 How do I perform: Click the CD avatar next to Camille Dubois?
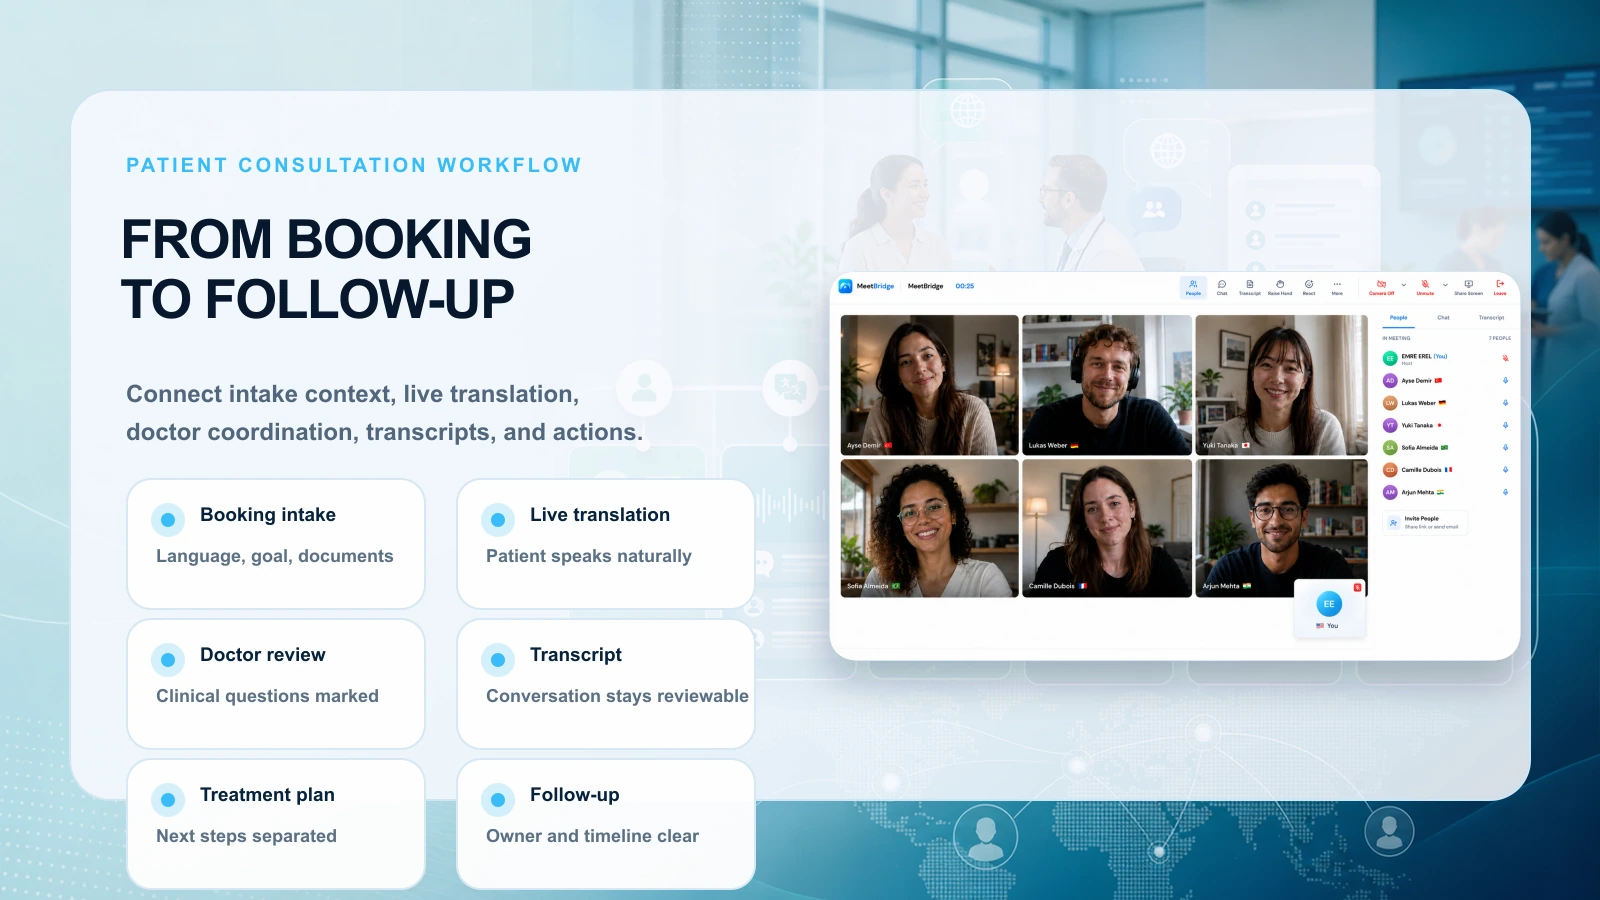[1390, 470]
